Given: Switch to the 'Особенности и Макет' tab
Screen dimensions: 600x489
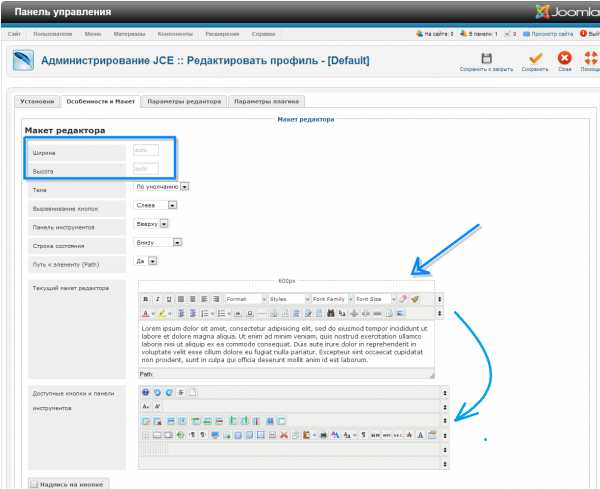Looking at the screenshot, I should coord(101,101).
